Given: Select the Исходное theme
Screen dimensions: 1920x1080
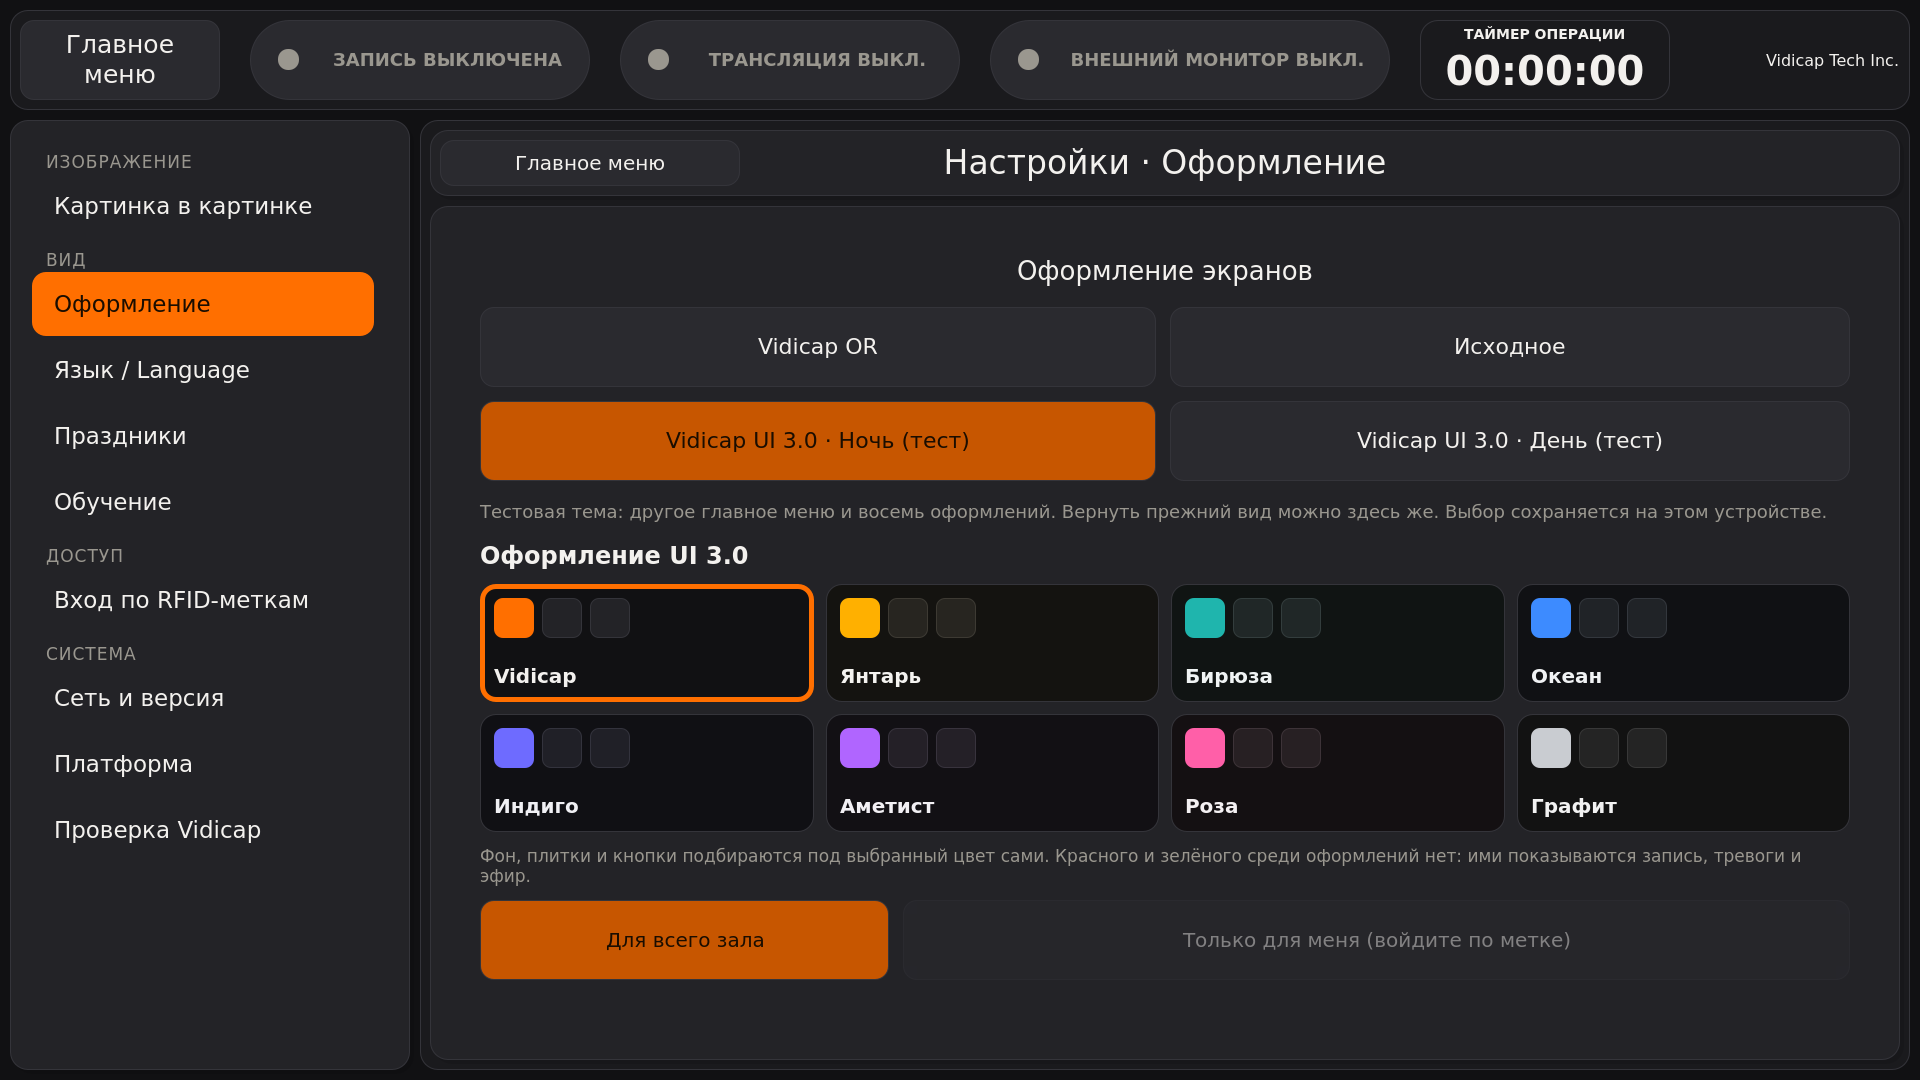Looking at the screenshot, I should (x=1510, y=347).
